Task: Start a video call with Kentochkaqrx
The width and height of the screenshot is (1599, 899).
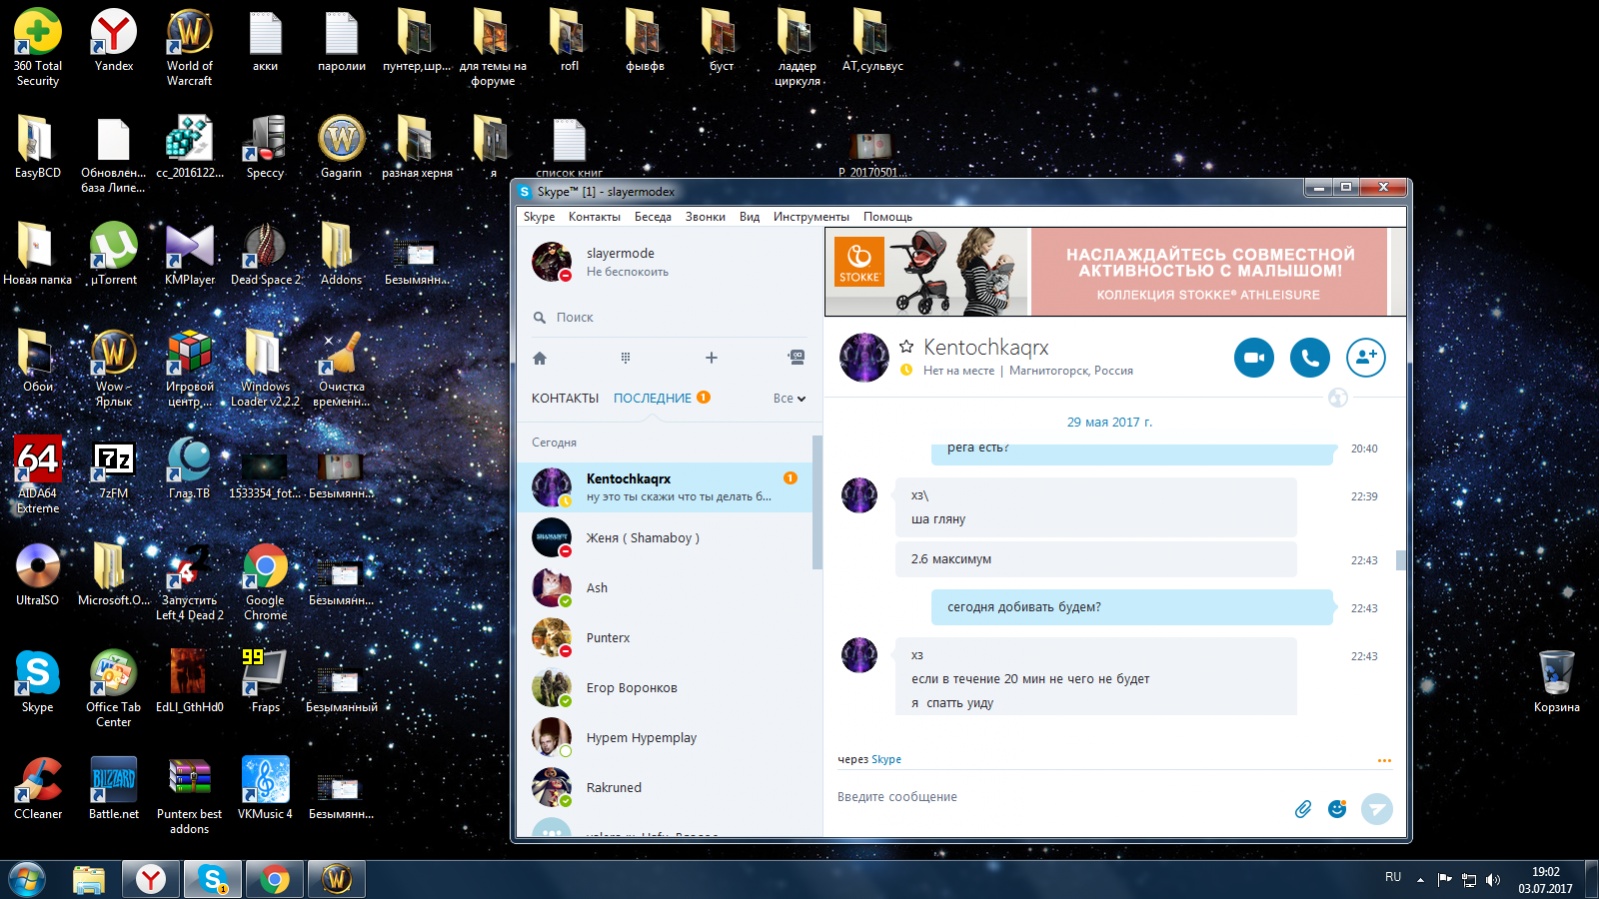Action: [1253, 358]
